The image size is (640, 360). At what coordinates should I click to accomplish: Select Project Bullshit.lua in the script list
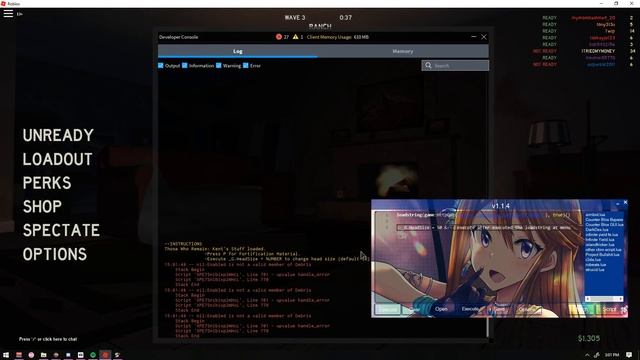coord(602,254)
